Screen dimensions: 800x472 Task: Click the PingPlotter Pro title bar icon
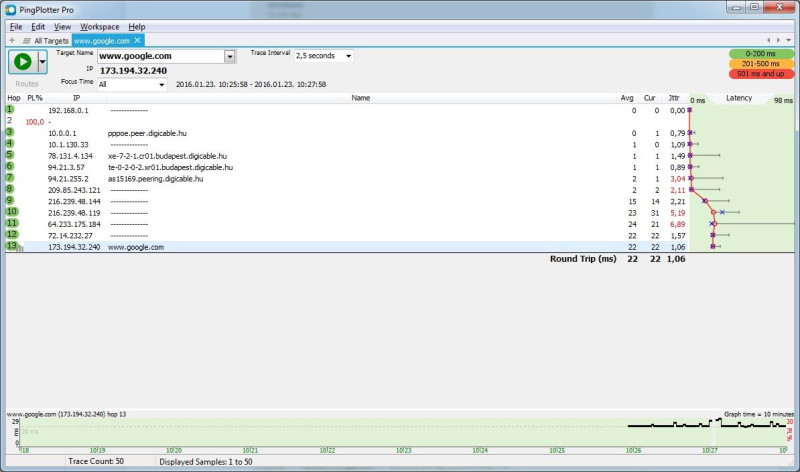click(x=10, y=10)
